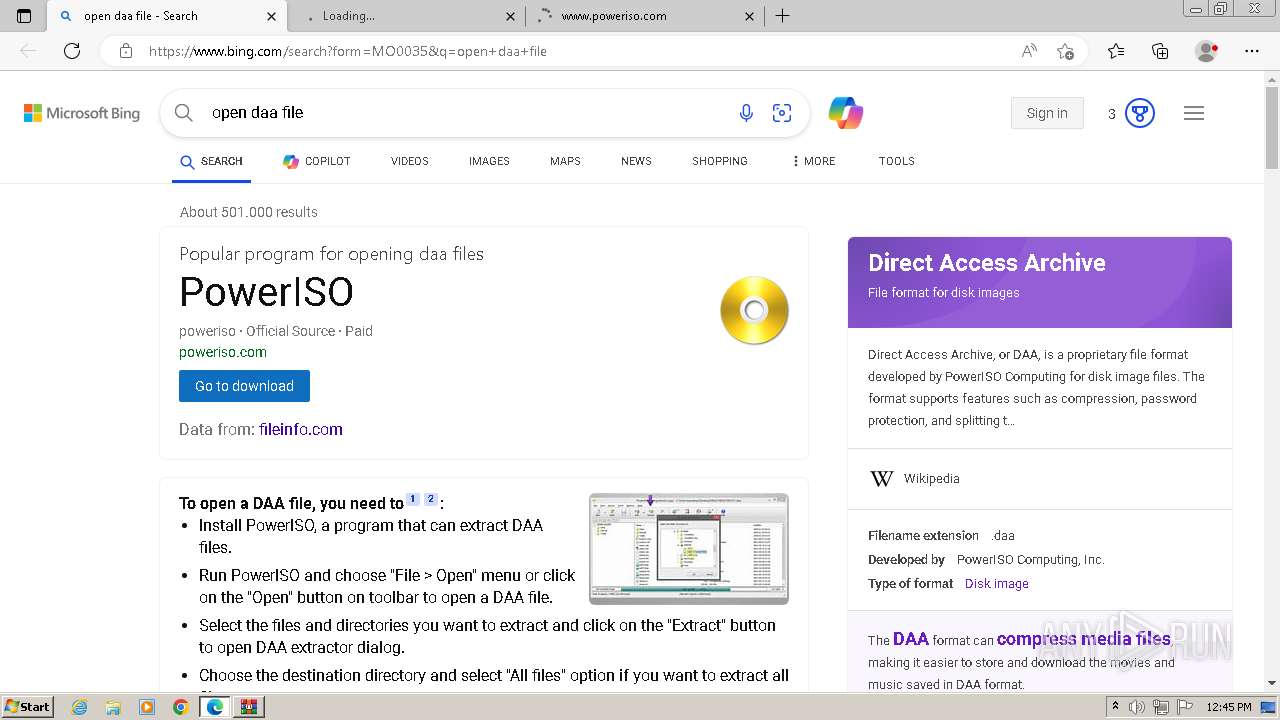The height and width of the screenshot is (720, 1280).
Task: Click the volume tray icon
Action: [1137, 707]
